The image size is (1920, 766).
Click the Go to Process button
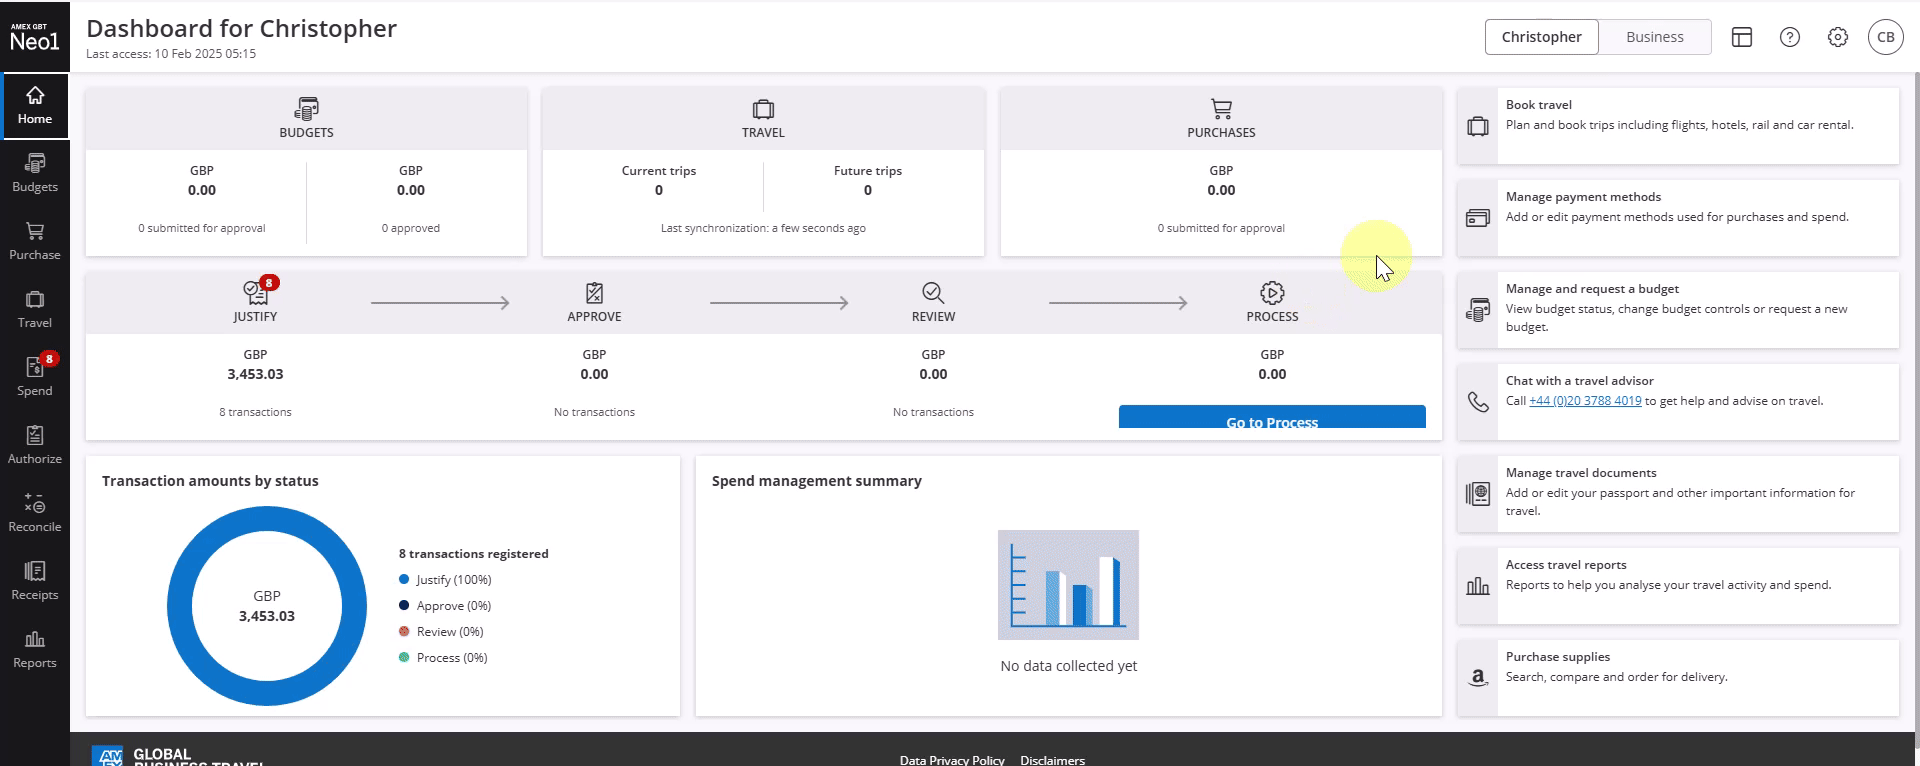tap(1272, 417)
